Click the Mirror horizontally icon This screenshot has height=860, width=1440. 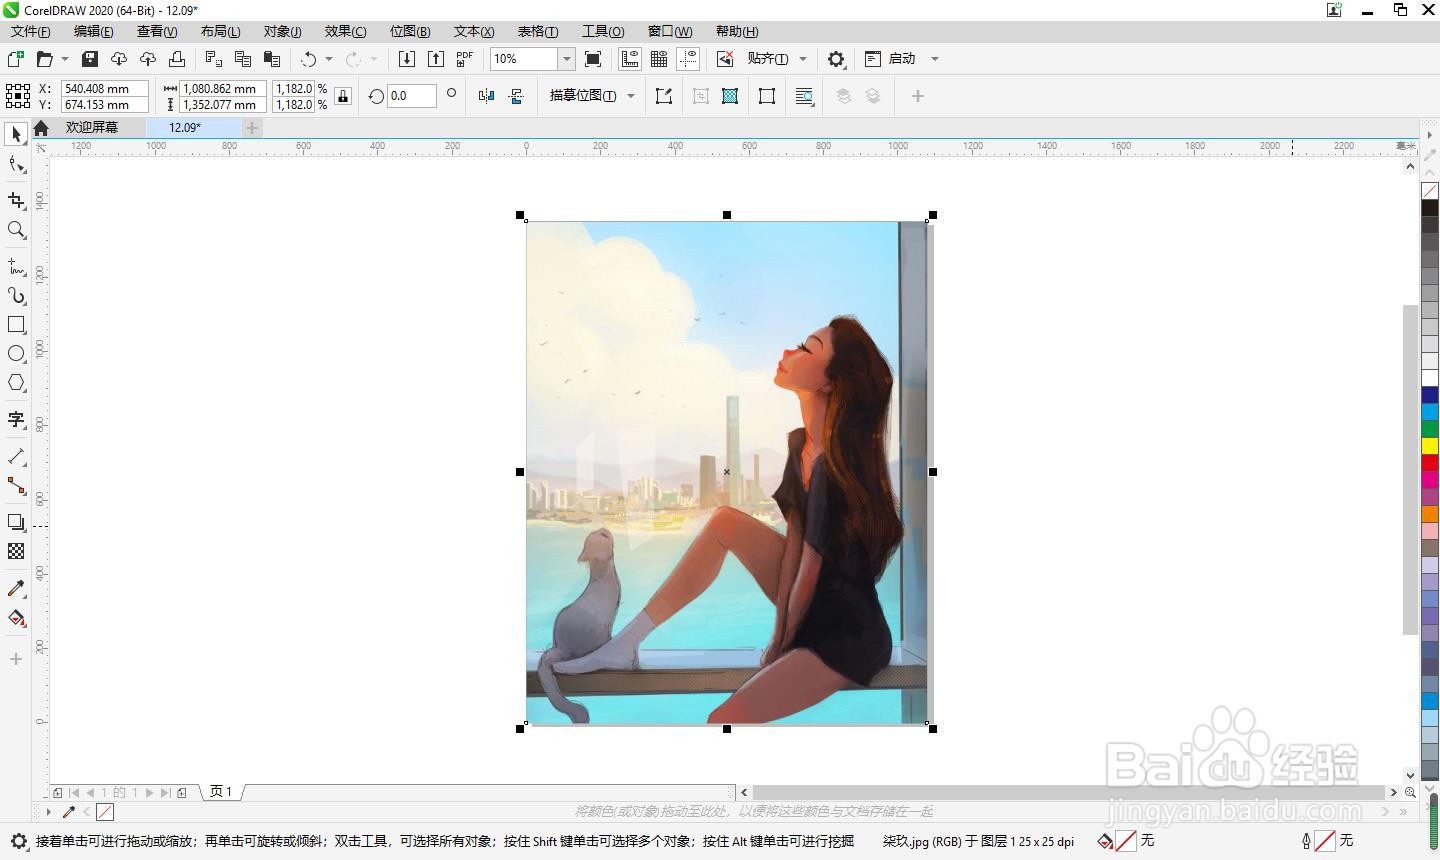click(486, 96)
